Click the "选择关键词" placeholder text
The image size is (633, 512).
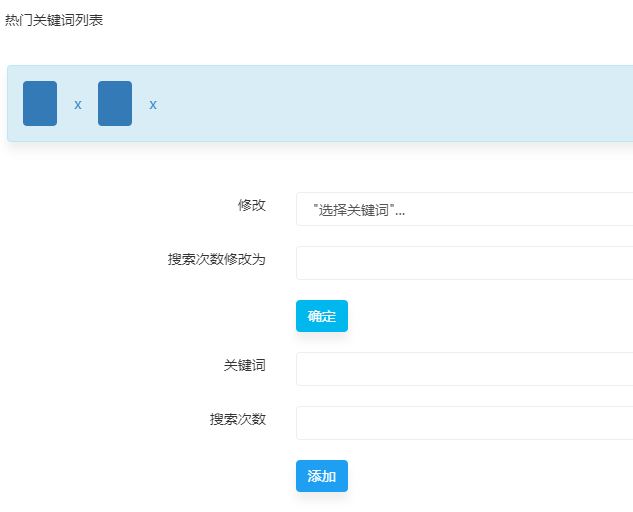(359, 210)
